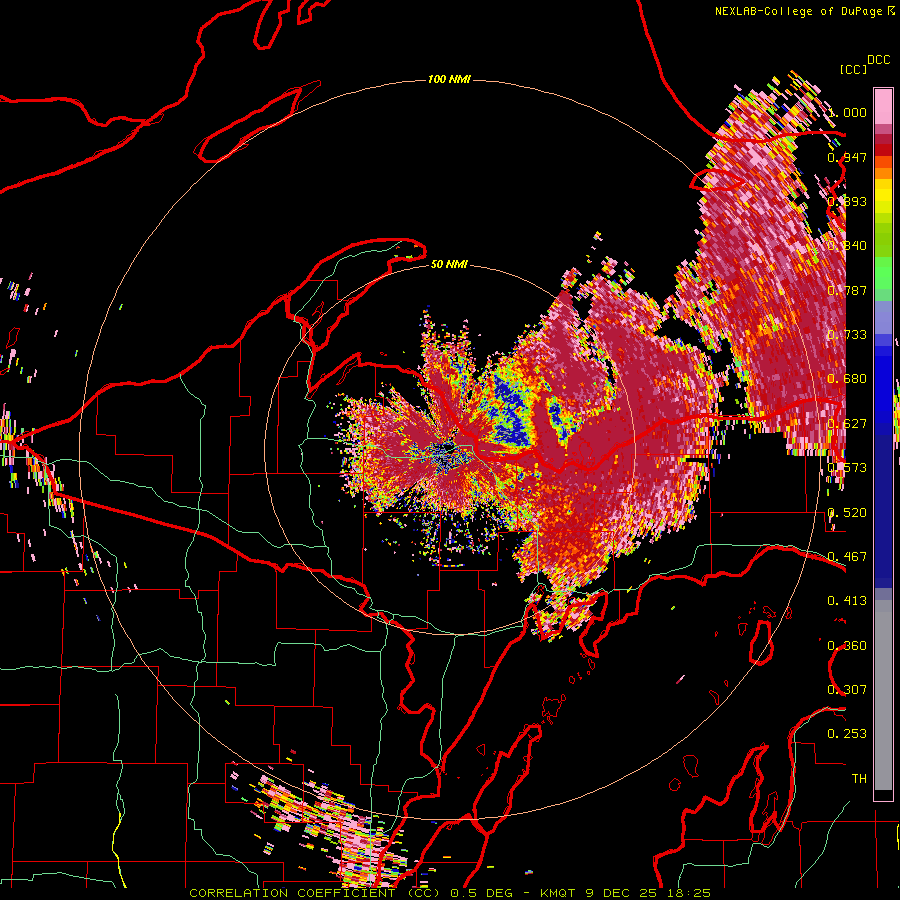Pick the gray band near the legend bottom
This screenshot has width=900, height=900.
tap(883, 695)
